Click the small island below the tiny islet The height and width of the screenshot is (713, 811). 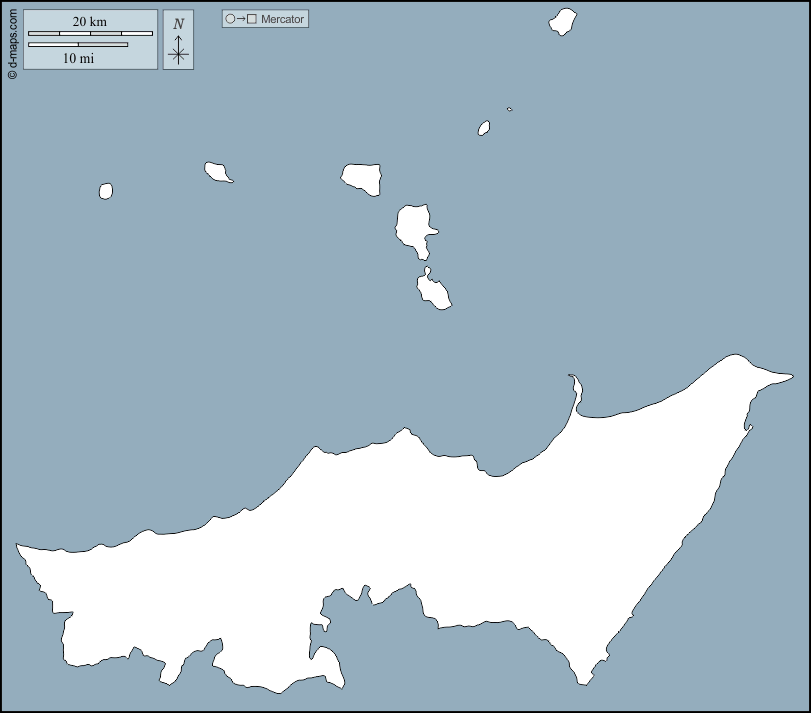coord(484,128)
